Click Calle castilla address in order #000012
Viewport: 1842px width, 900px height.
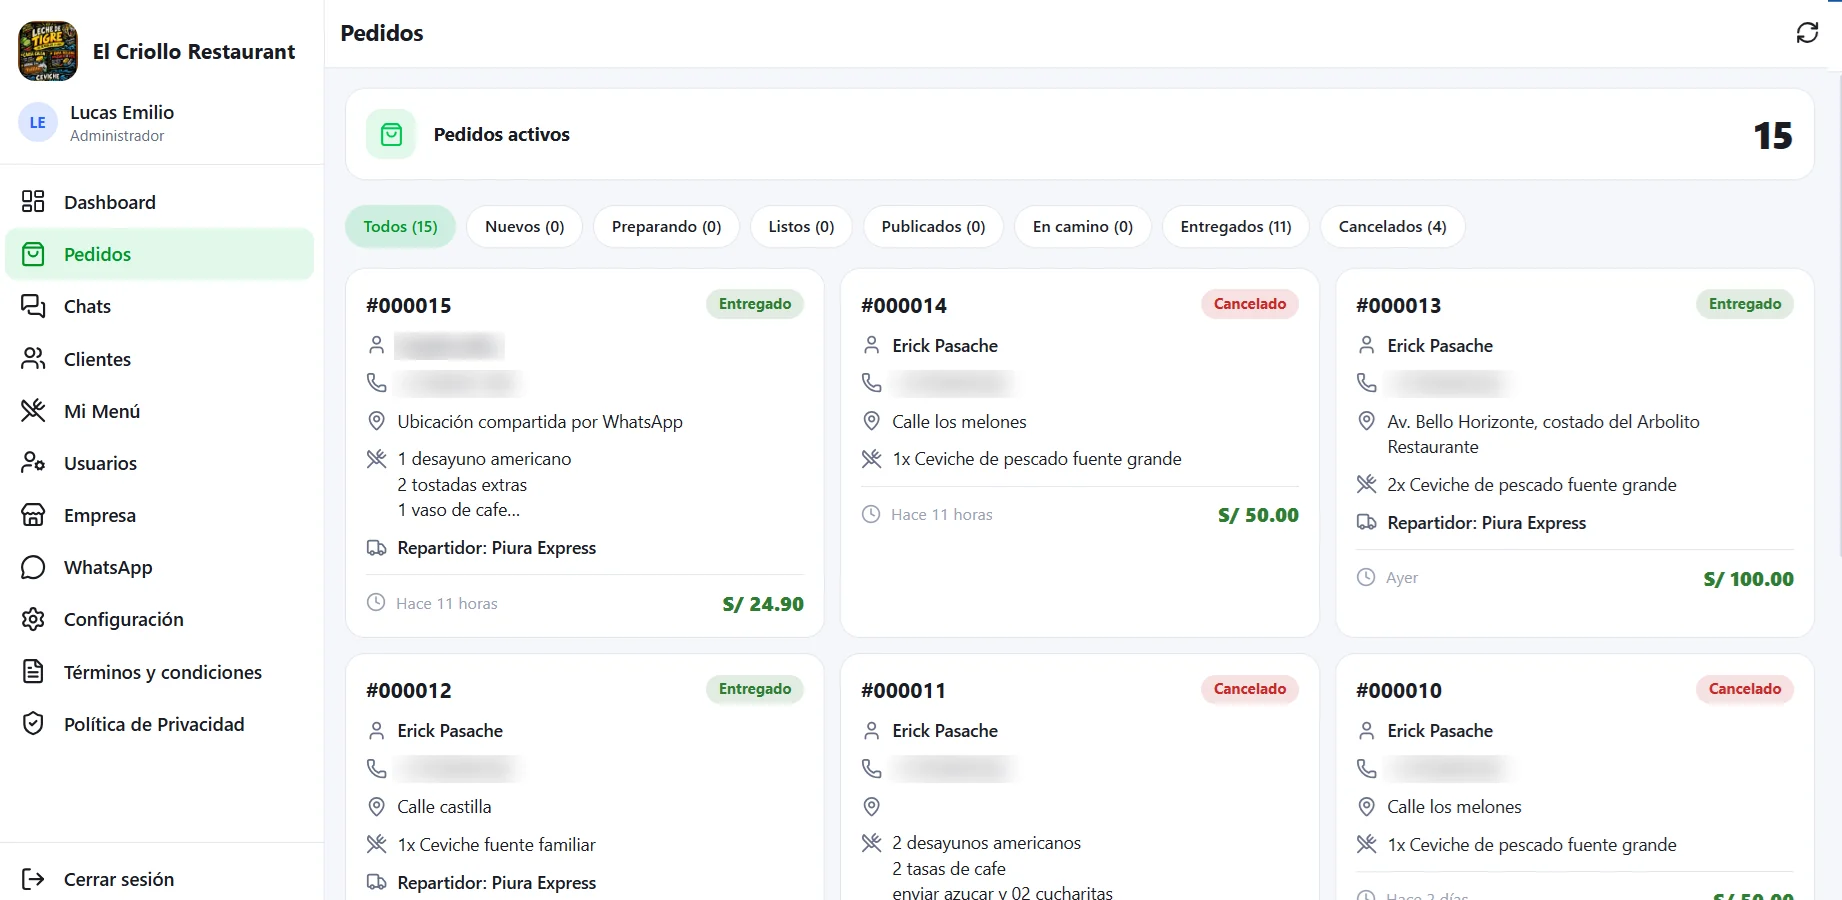point(444,807)
